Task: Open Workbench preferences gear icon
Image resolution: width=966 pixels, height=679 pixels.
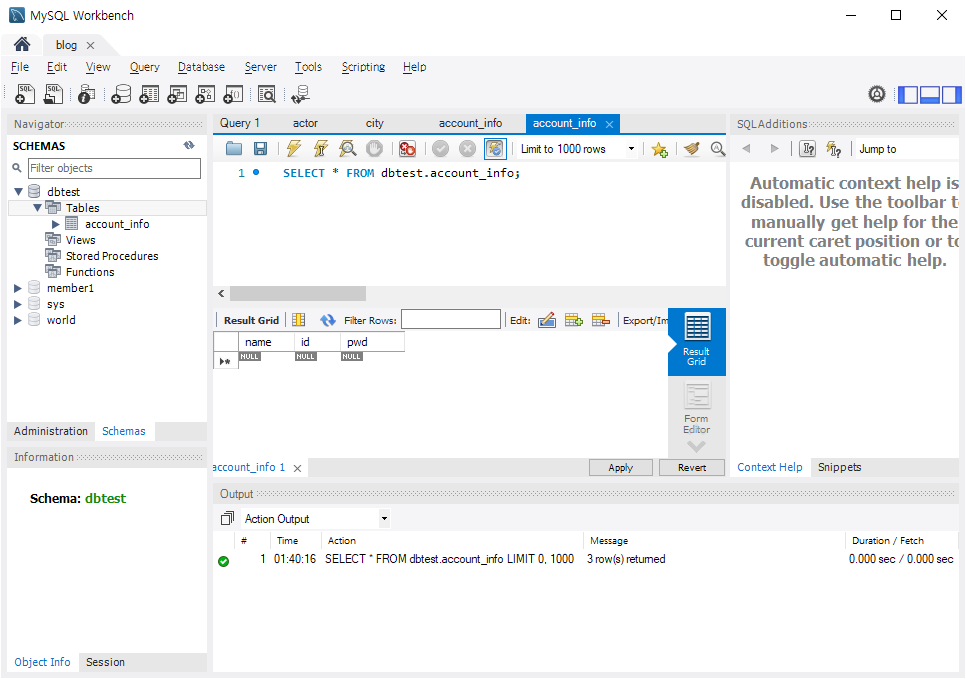Action: 877,94
